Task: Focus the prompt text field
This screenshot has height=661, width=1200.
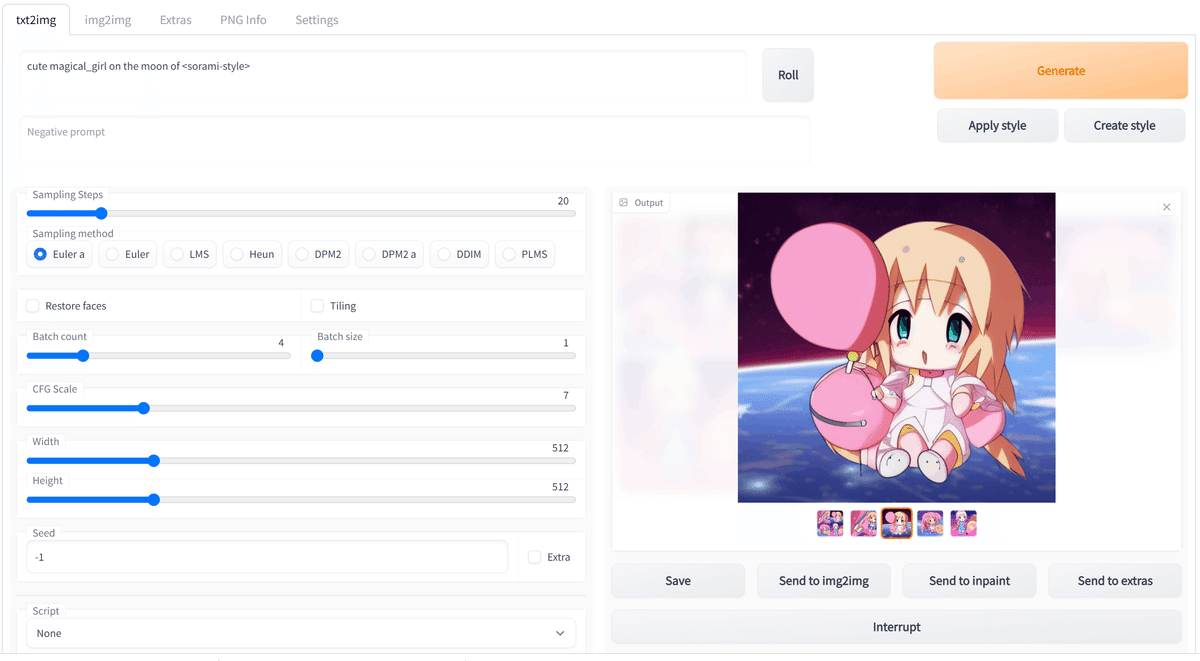Action: pos(383,75)
